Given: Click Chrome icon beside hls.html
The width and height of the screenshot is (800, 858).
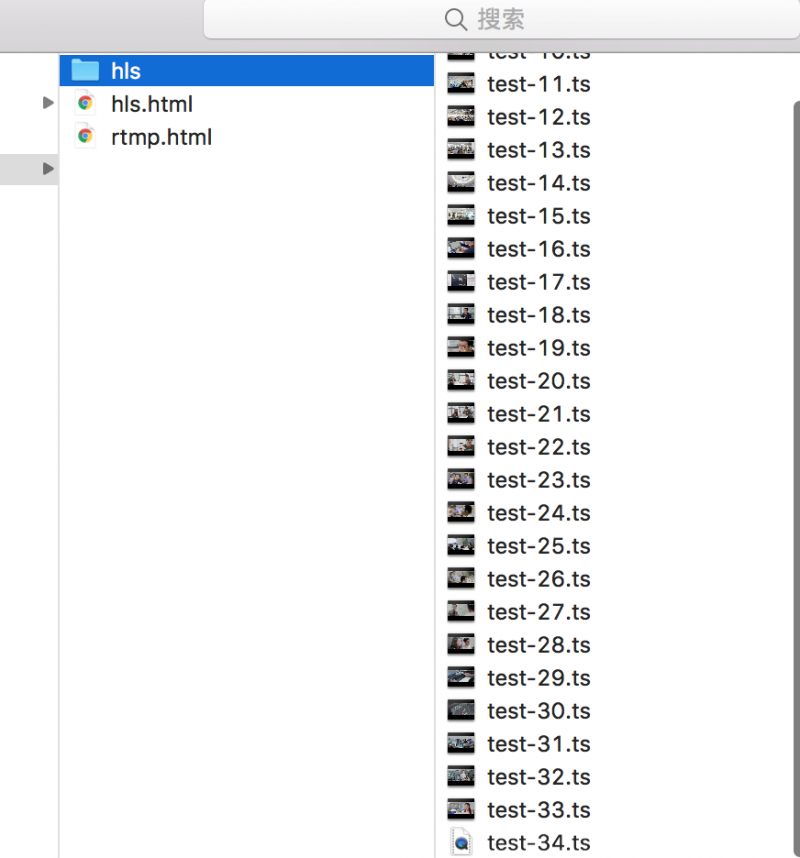Looking at the screenshot, I should [x=85, y=103].
